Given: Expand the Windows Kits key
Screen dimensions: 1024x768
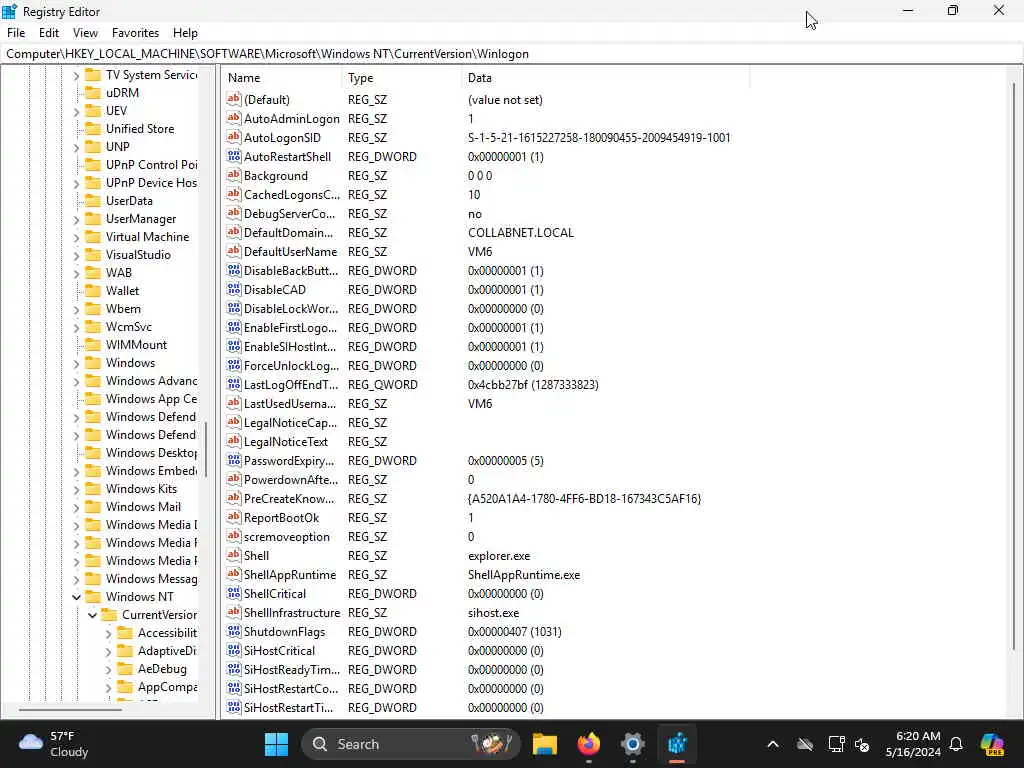Looking at the screenshot, I should tap(76, 489).
